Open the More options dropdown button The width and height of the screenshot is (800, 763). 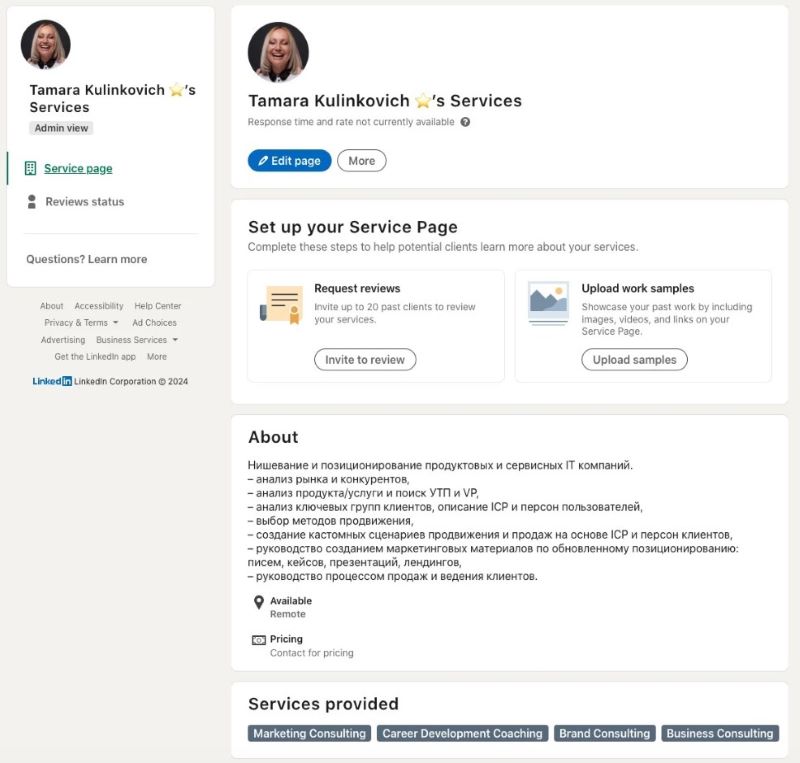361,161
